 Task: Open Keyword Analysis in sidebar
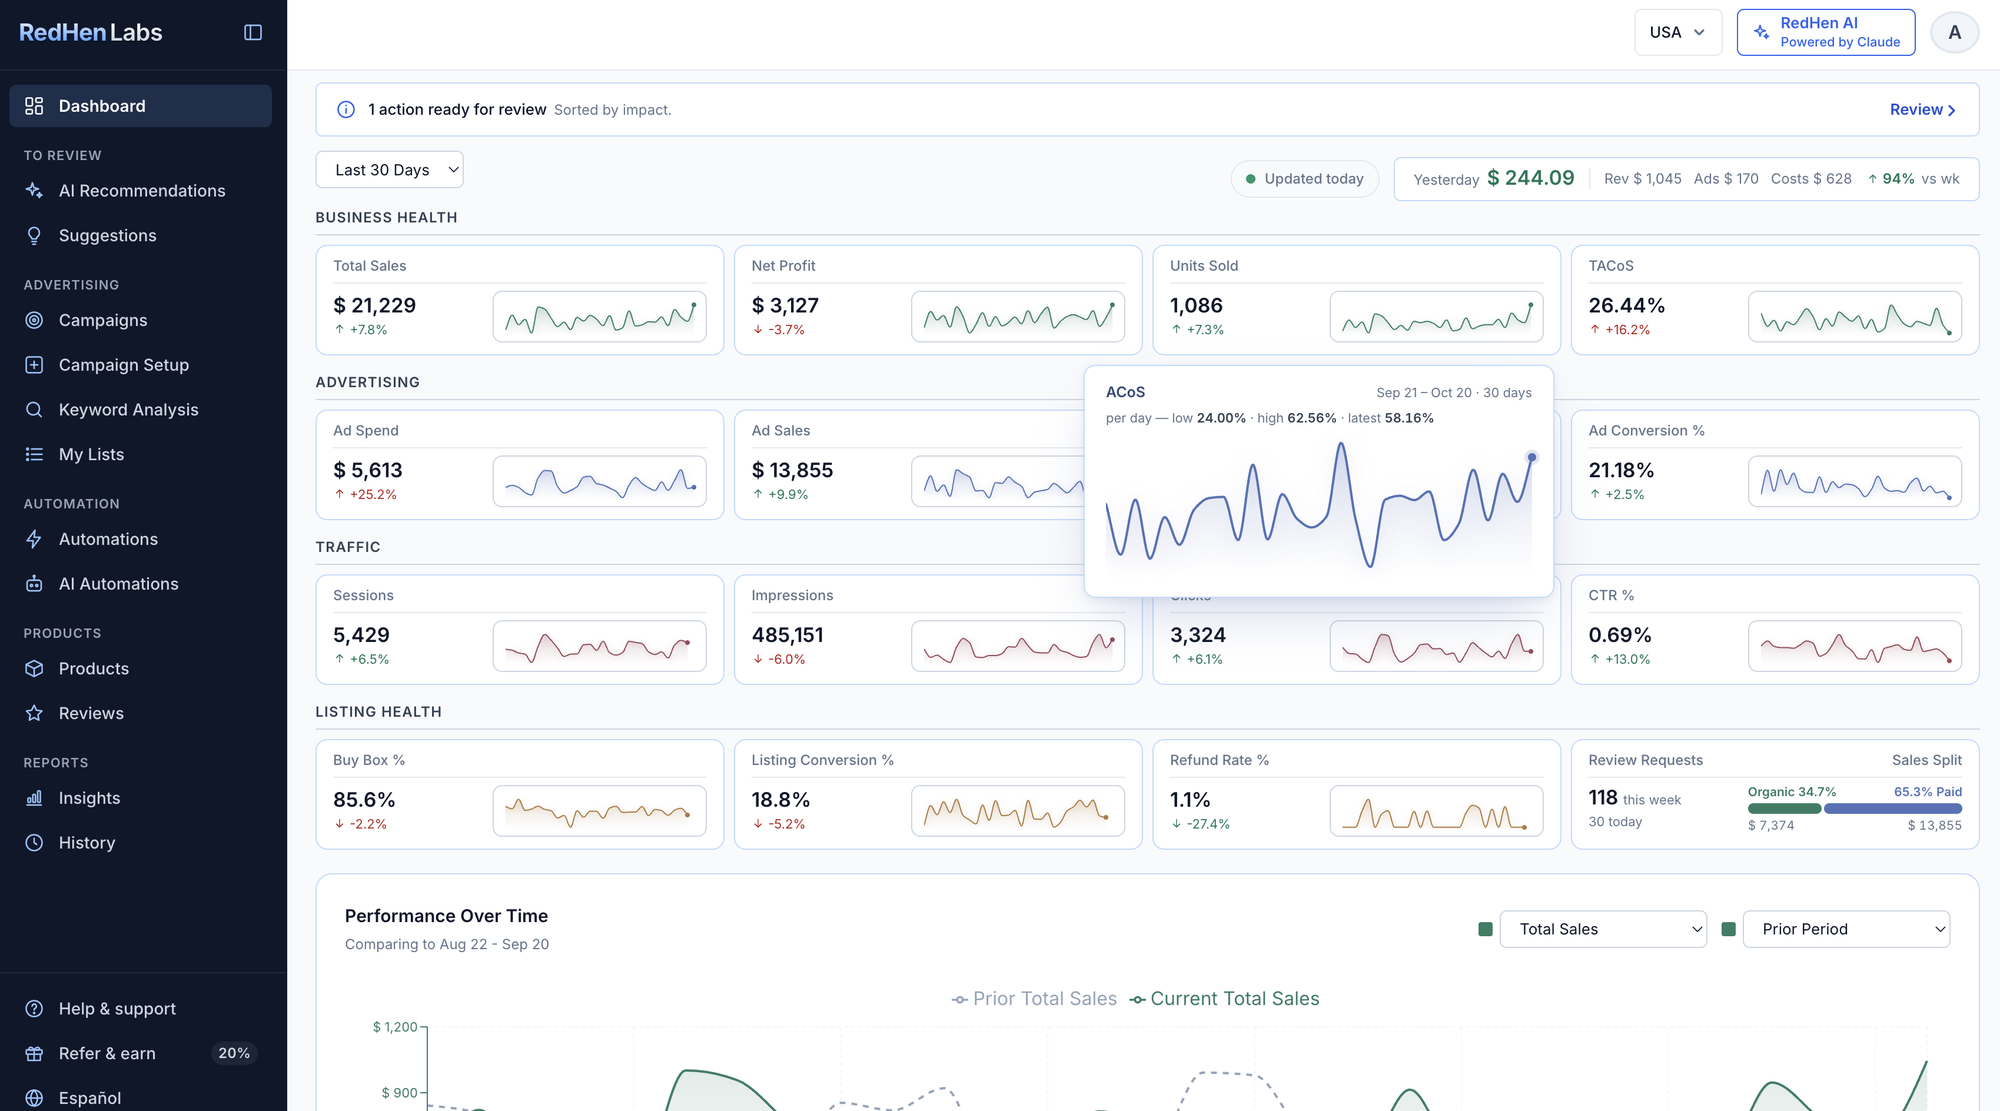[141, 410]
